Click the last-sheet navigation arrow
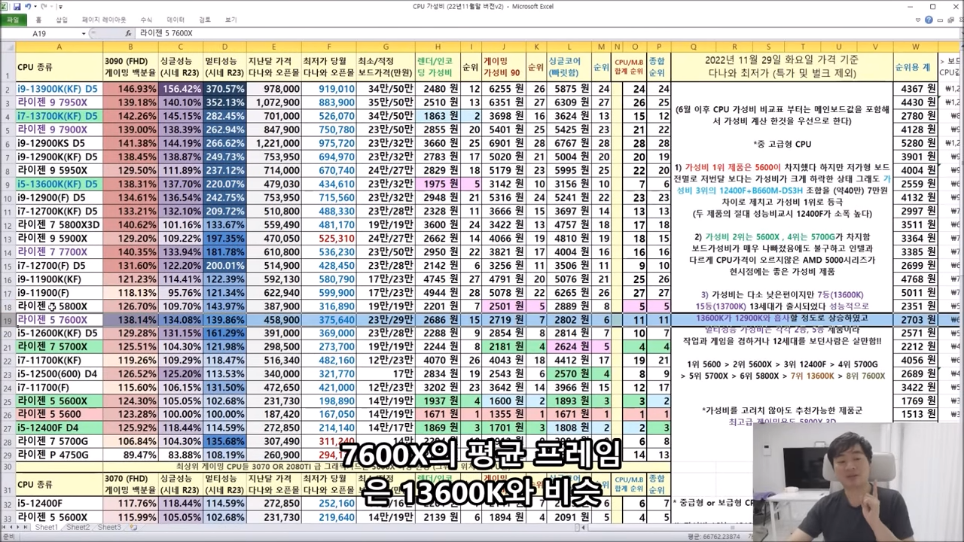964x542 pixels. click(27, 527)
